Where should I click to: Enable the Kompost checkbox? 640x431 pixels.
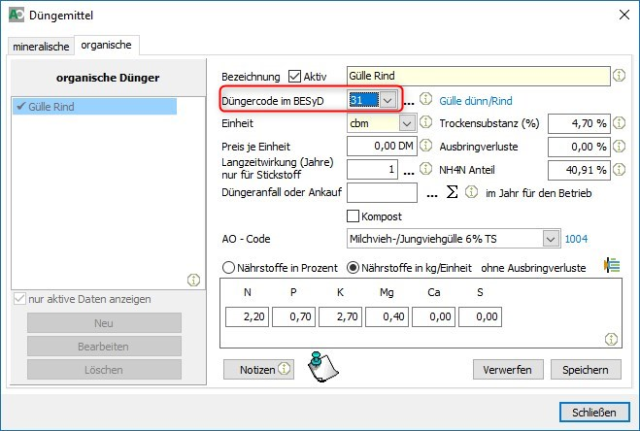click(353, 216)
